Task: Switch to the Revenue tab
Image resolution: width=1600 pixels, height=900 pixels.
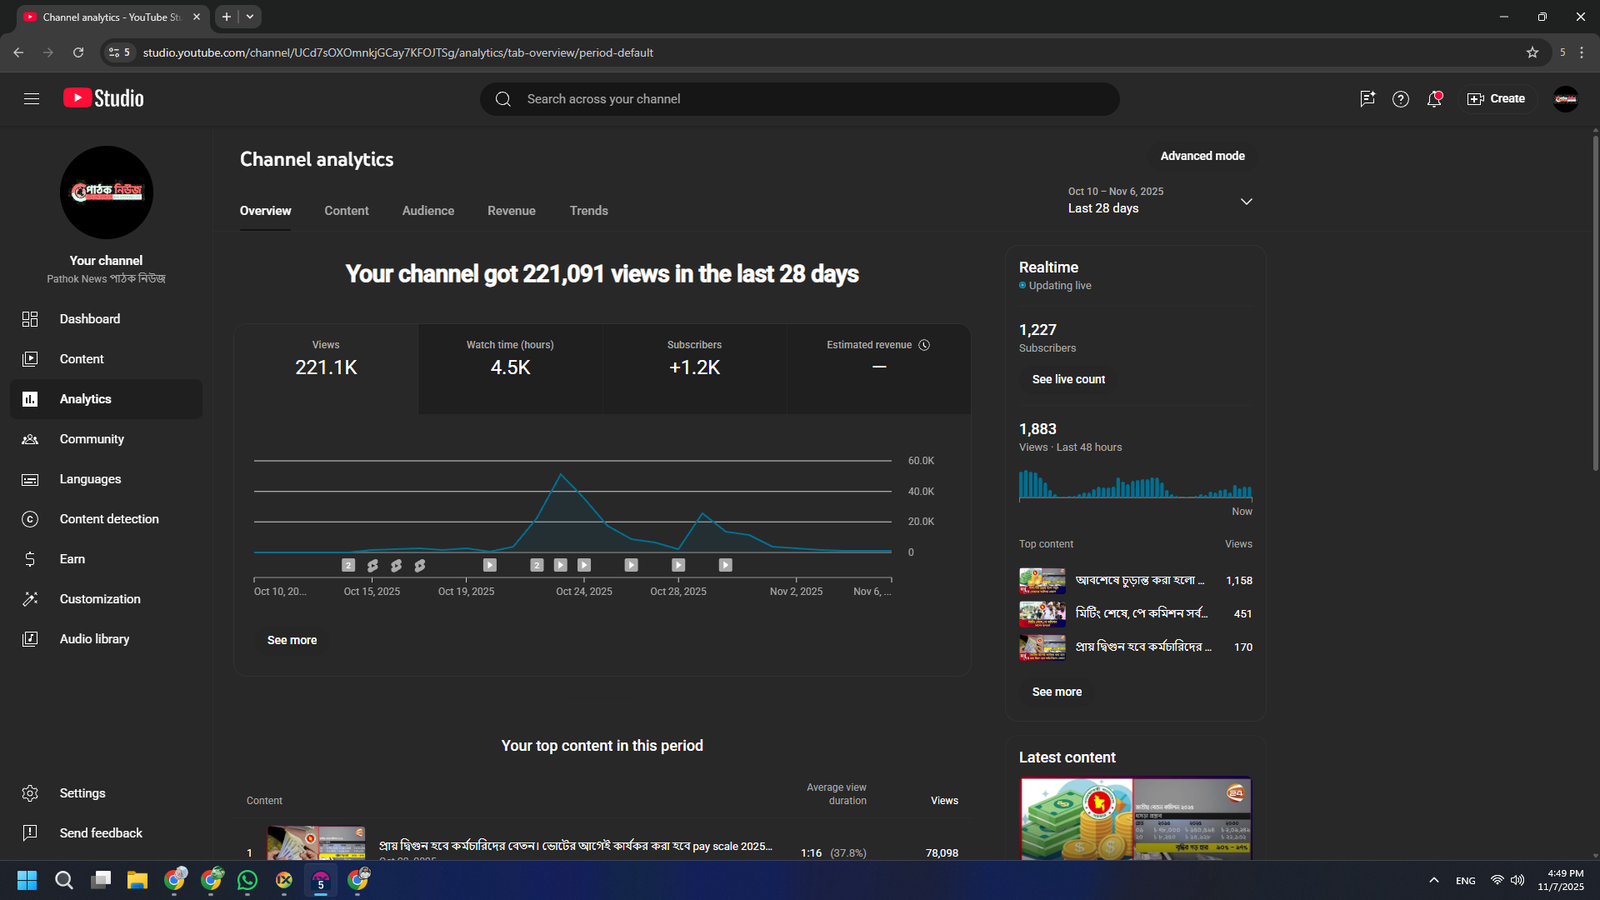Action: pyautogui.click(x=511, y=211)
